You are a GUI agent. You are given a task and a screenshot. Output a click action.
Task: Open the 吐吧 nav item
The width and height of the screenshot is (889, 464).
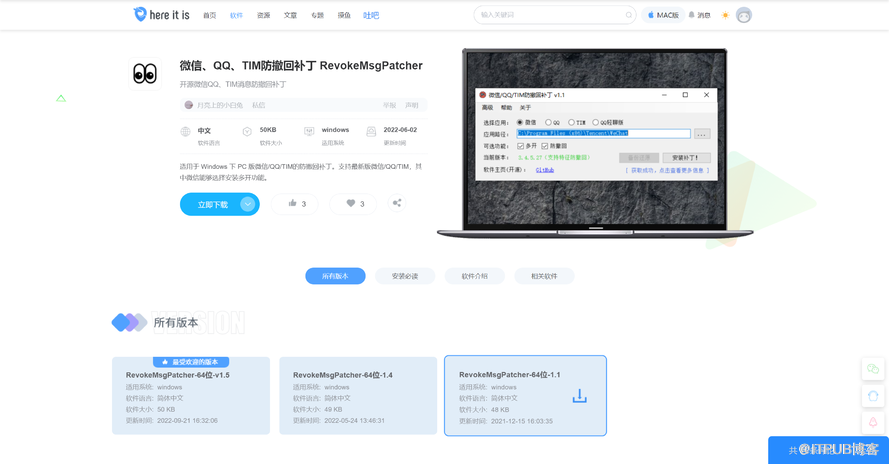pos(371,15)
